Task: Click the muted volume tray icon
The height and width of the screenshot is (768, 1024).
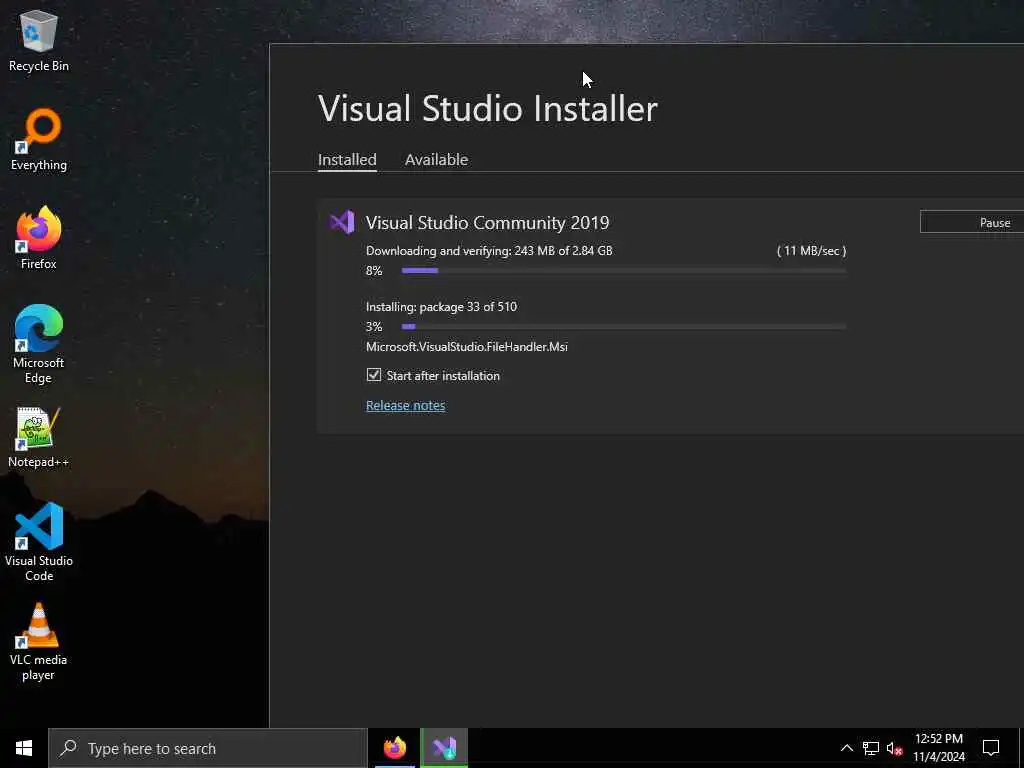Action: point(894,748)
